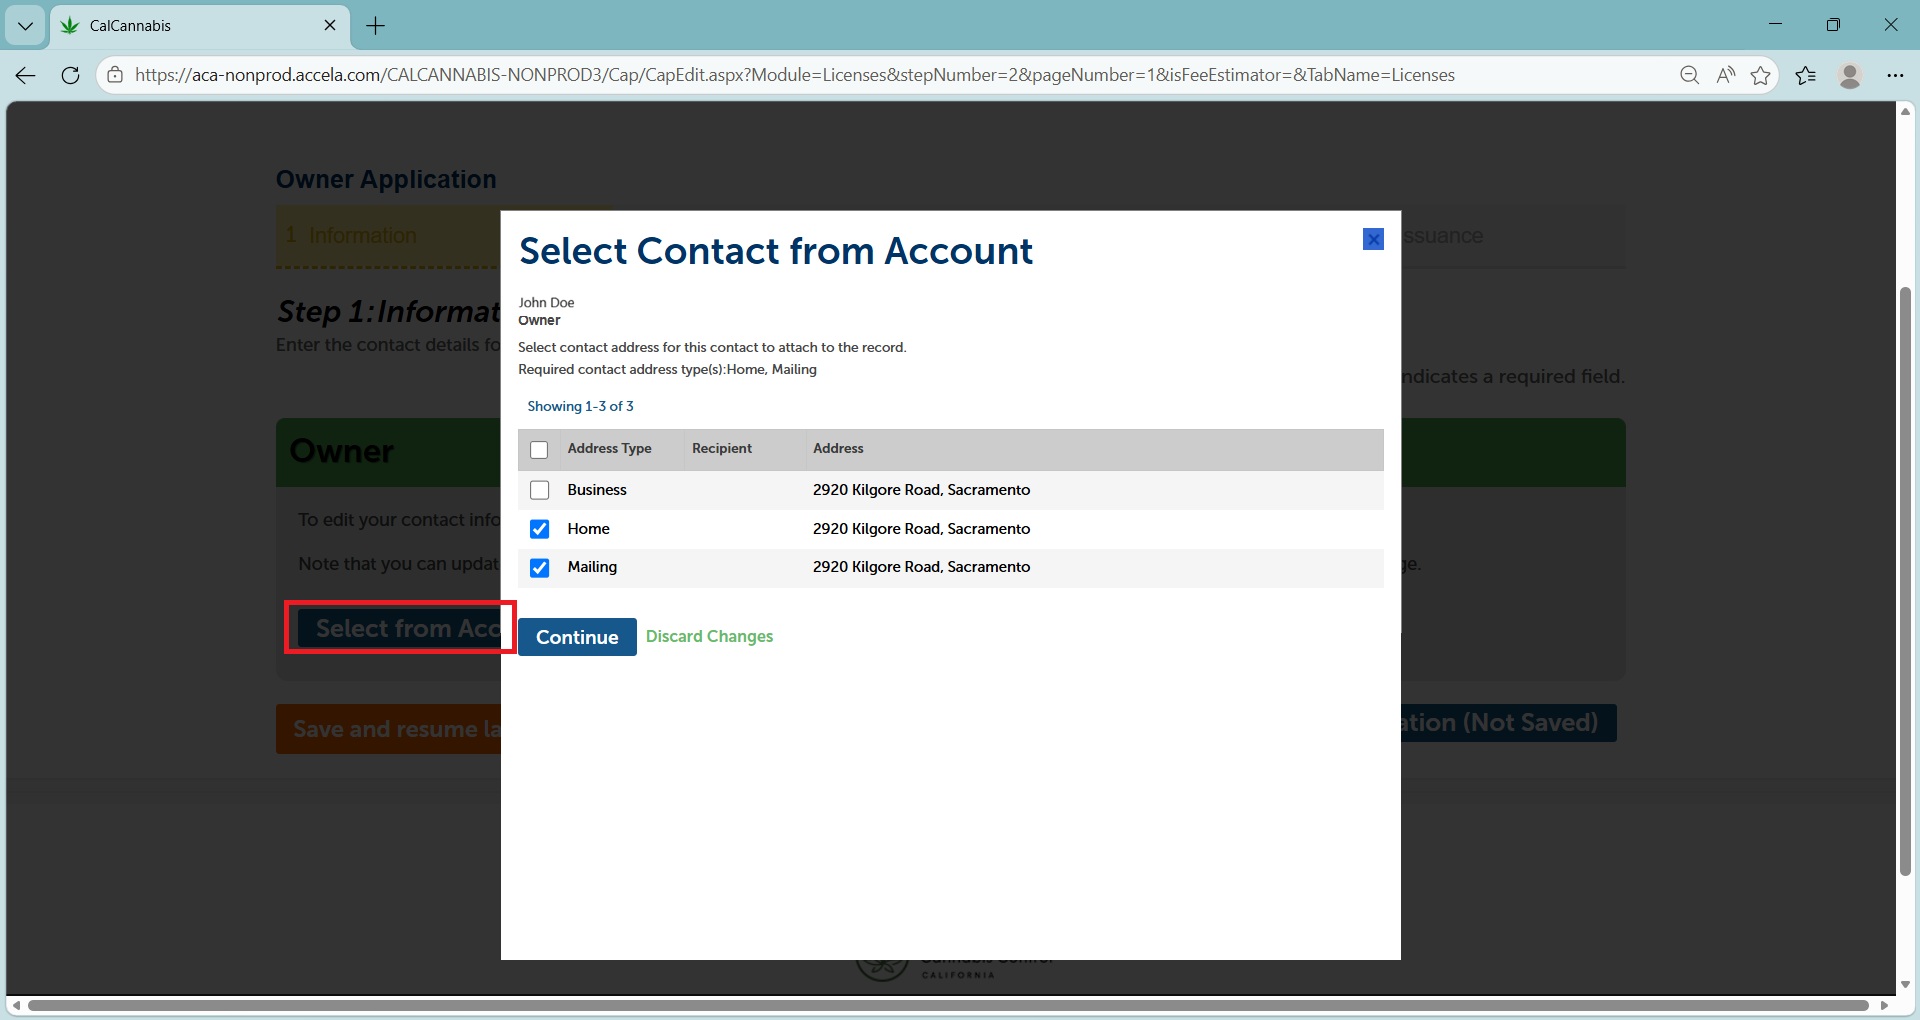
Task: Activate the read aloud icon
Action: 1725,75
